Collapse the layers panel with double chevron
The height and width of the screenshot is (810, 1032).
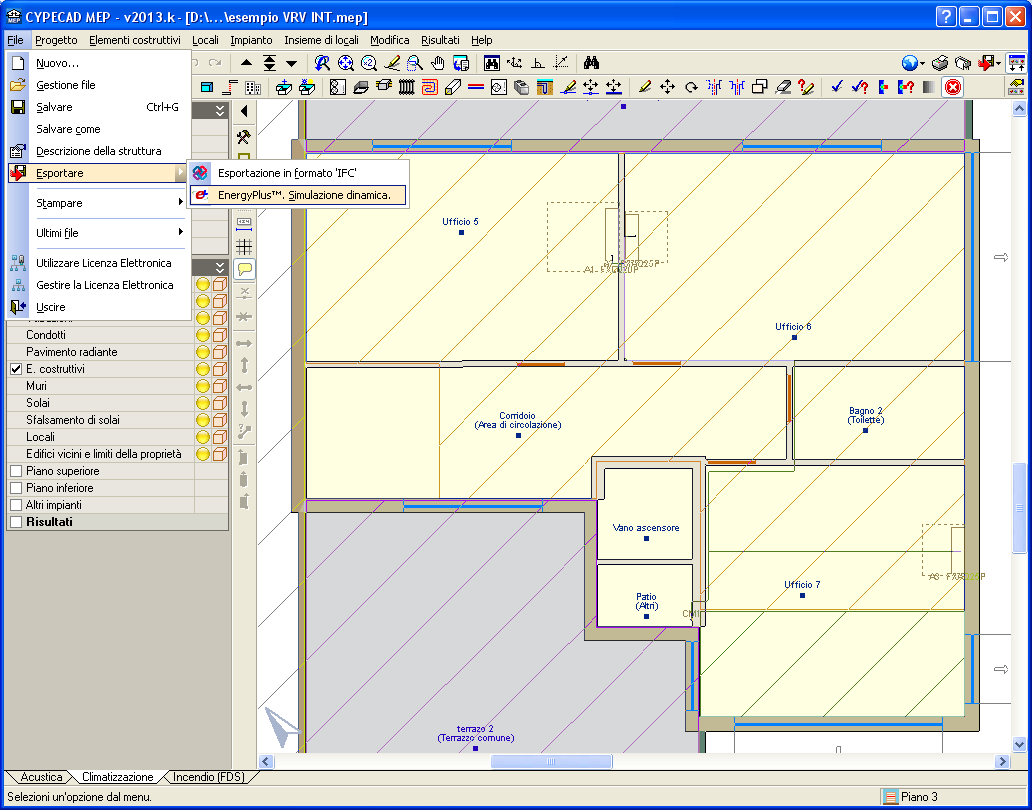220,268
